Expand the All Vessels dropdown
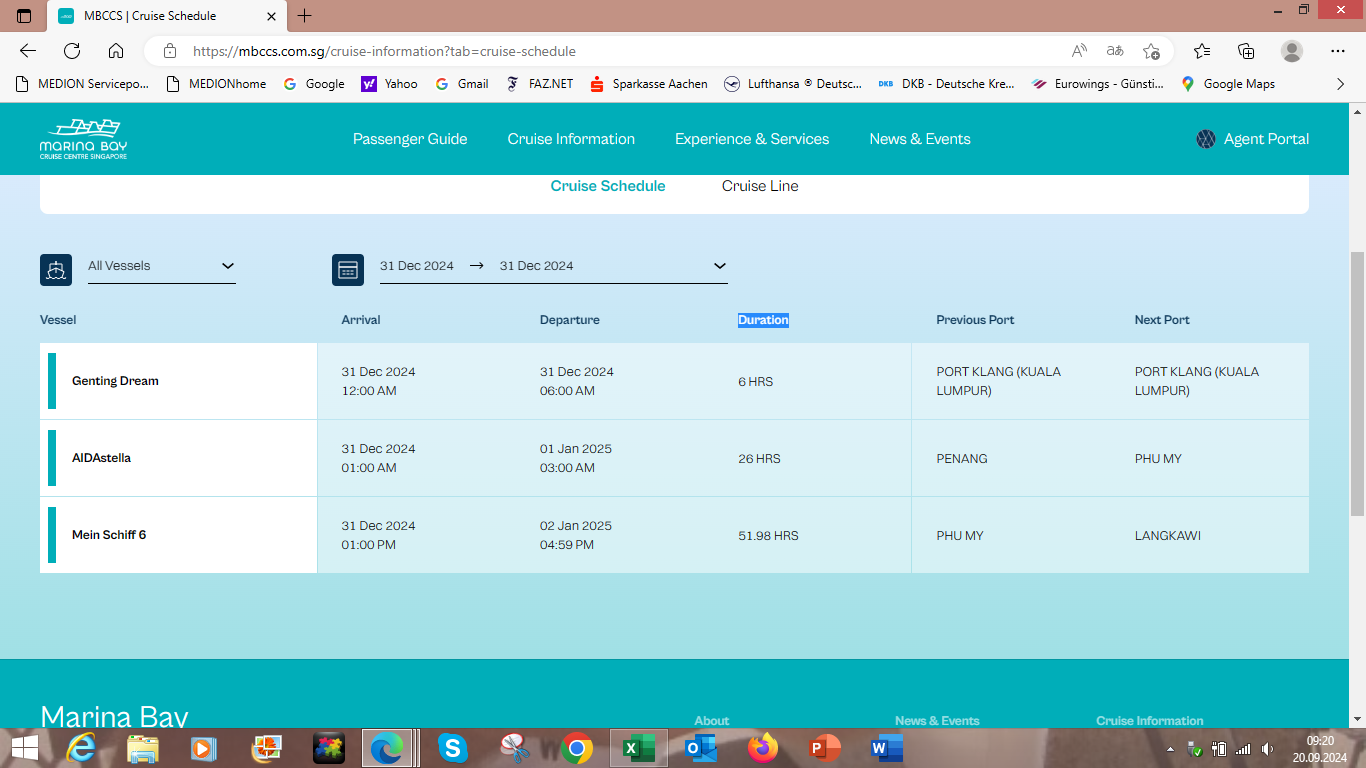 click(x=227, y=266)
